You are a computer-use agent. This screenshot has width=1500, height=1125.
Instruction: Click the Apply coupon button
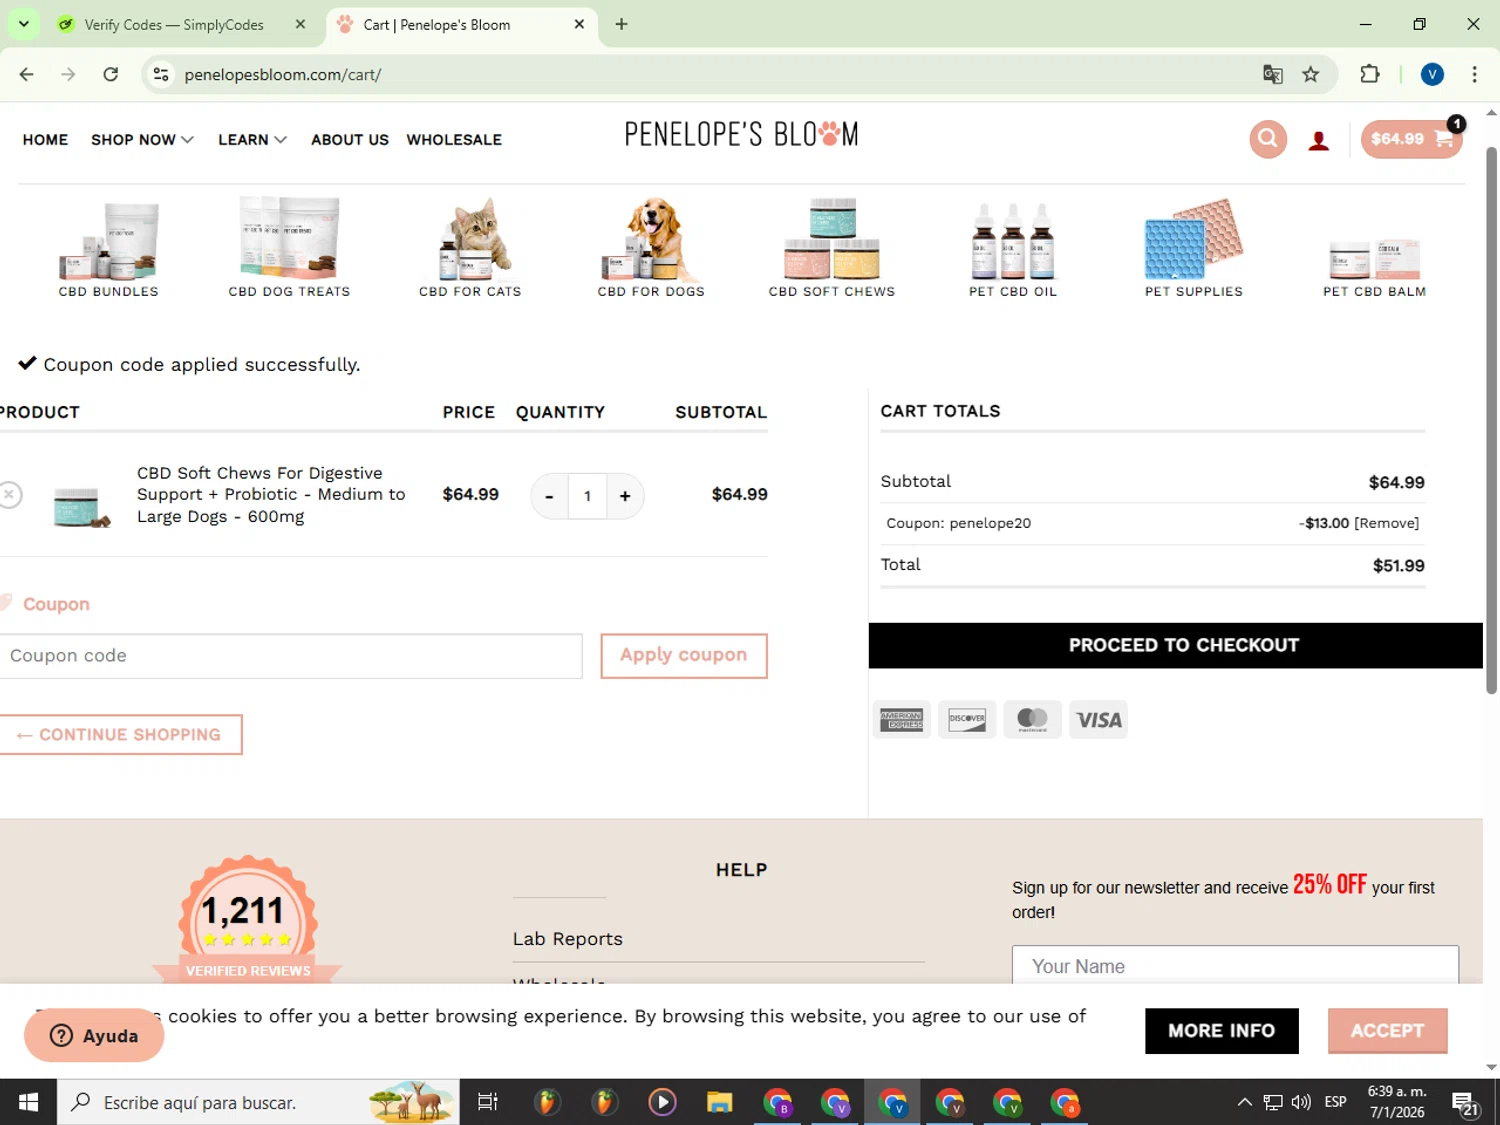(x=684, y=656)
